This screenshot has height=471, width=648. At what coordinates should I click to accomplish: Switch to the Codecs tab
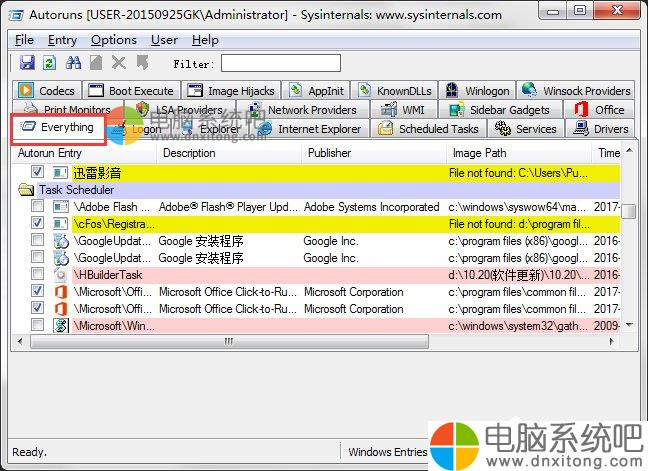click(48, 90)
